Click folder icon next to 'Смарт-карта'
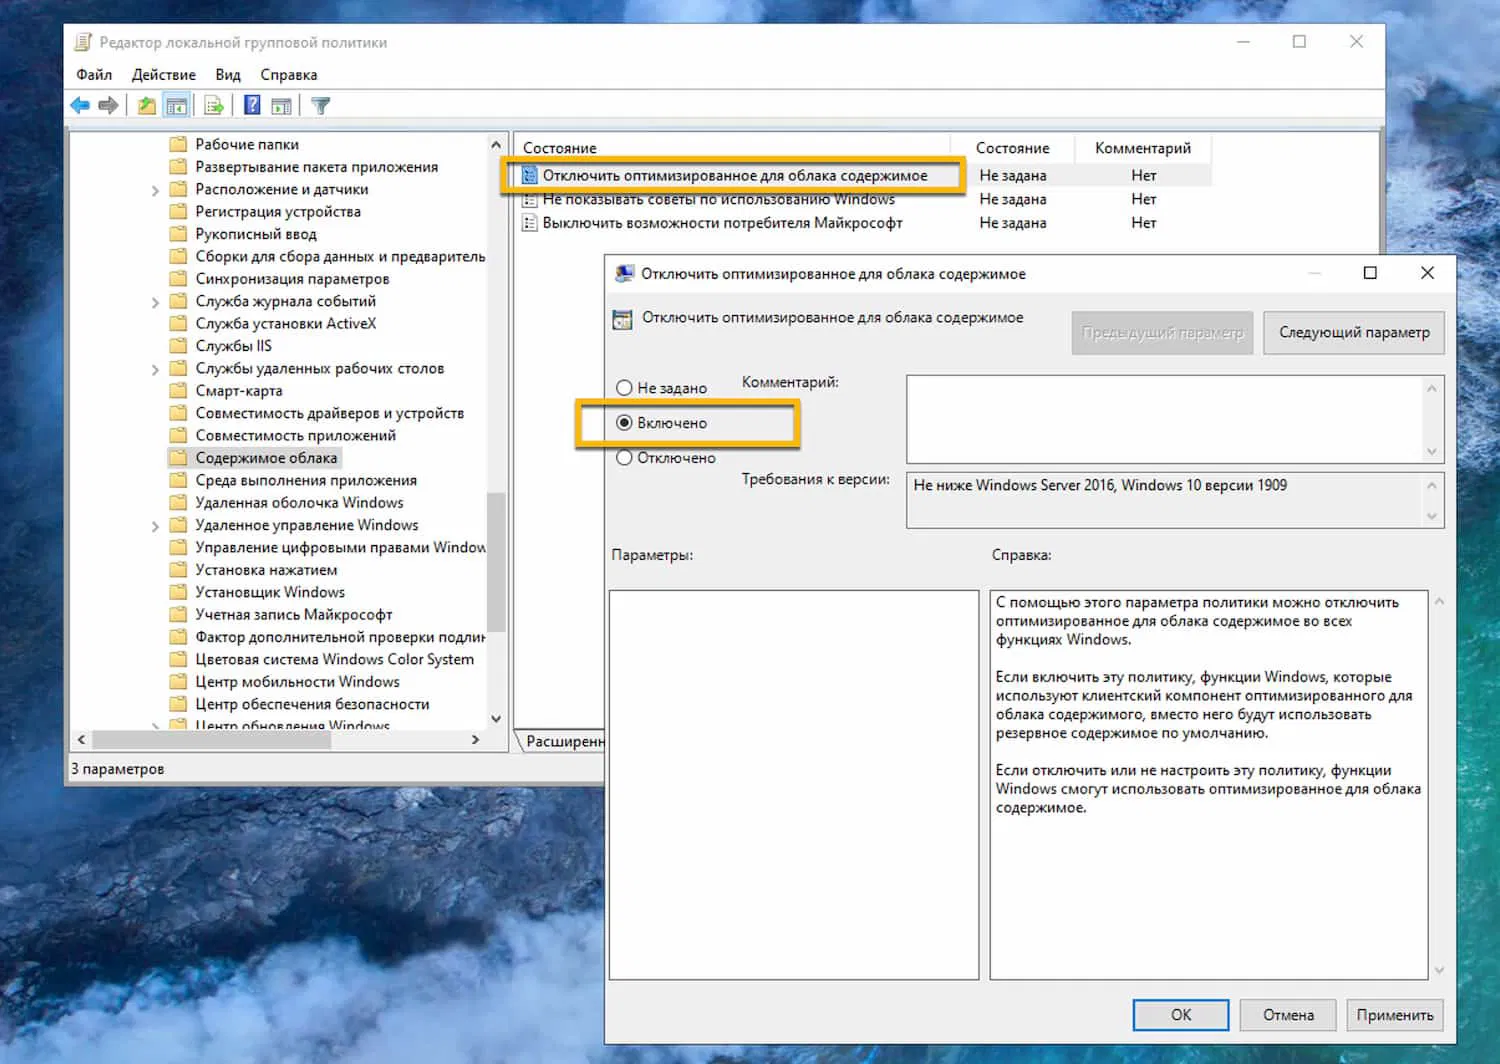This screenshot has width=1500, height=1064. pos(178,390)
